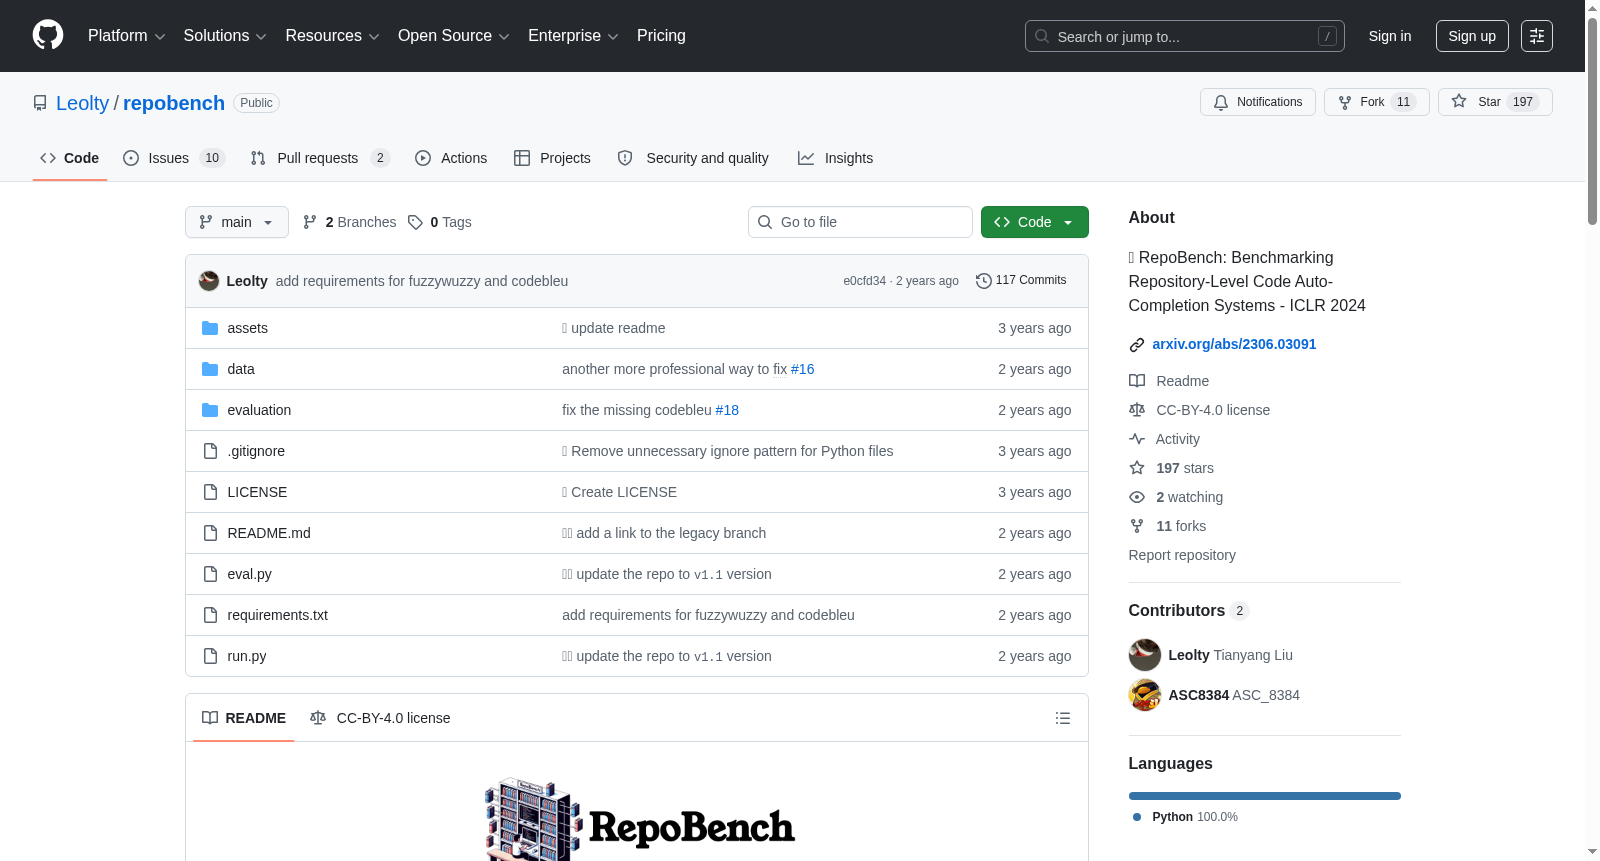Open the green Code dropdown button
Screen dimensions: 1600x861
point(1035,222)
